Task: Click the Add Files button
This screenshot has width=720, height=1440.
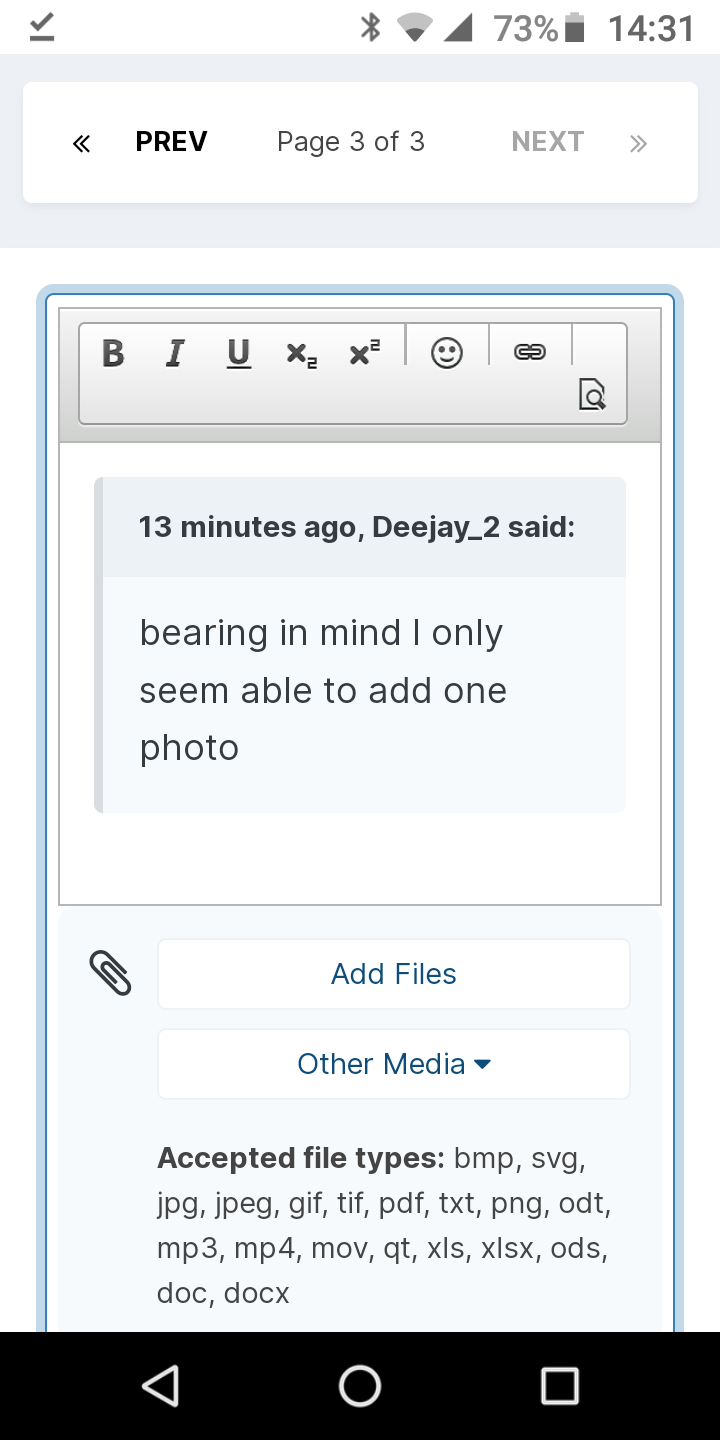Action: 394,974
